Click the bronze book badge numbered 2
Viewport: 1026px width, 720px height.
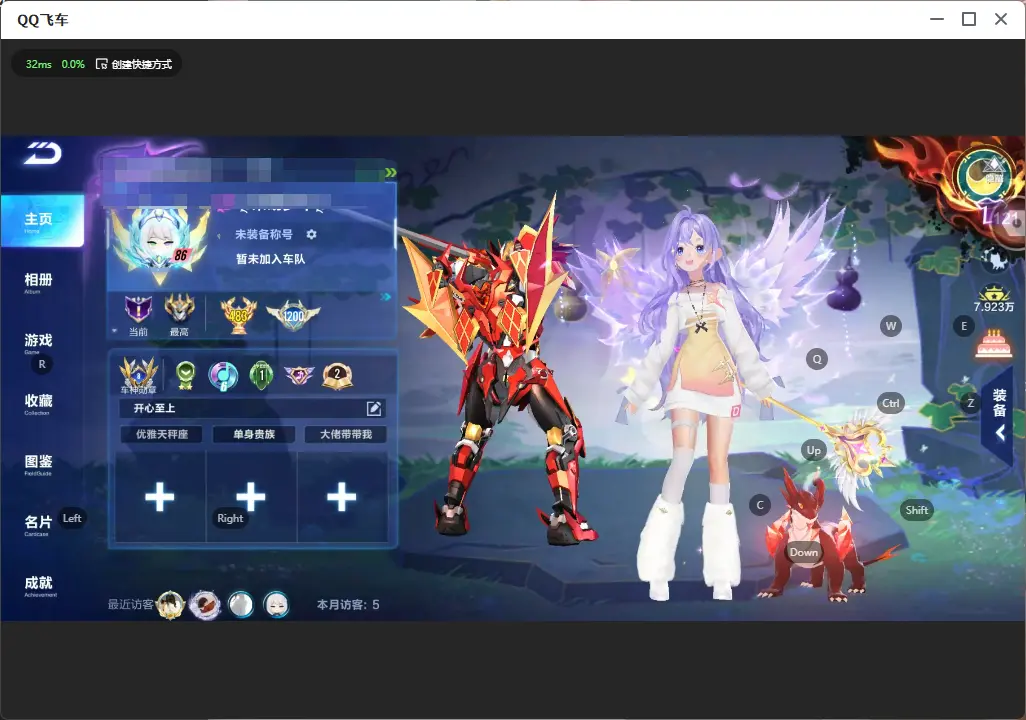pyautogui.click(x=338, y=376)
